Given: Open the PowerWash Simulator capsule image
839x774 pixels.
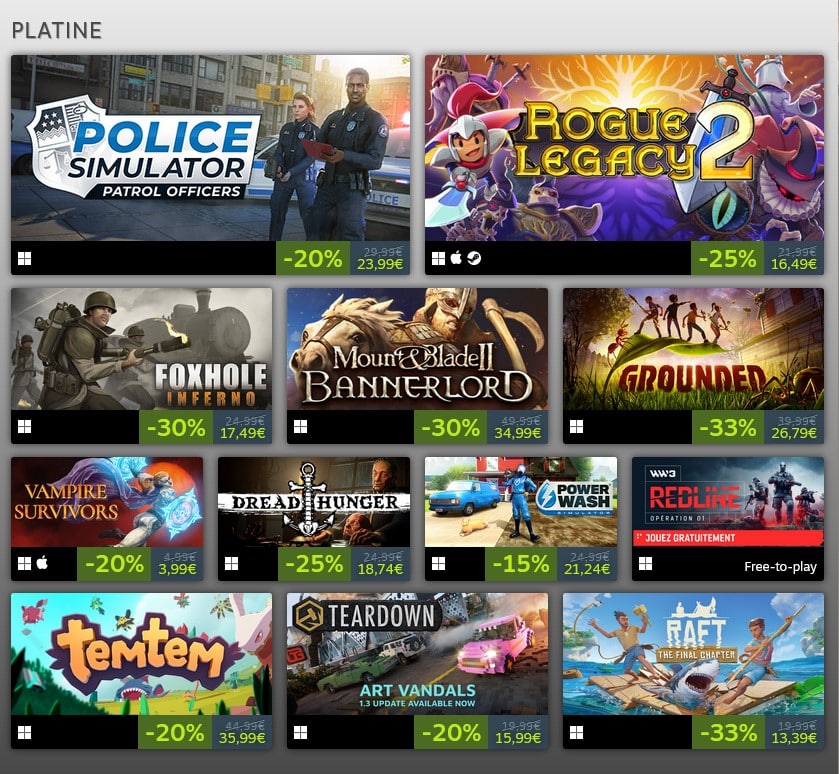Looking at the screenshot, I should click(x=521, y=502).
